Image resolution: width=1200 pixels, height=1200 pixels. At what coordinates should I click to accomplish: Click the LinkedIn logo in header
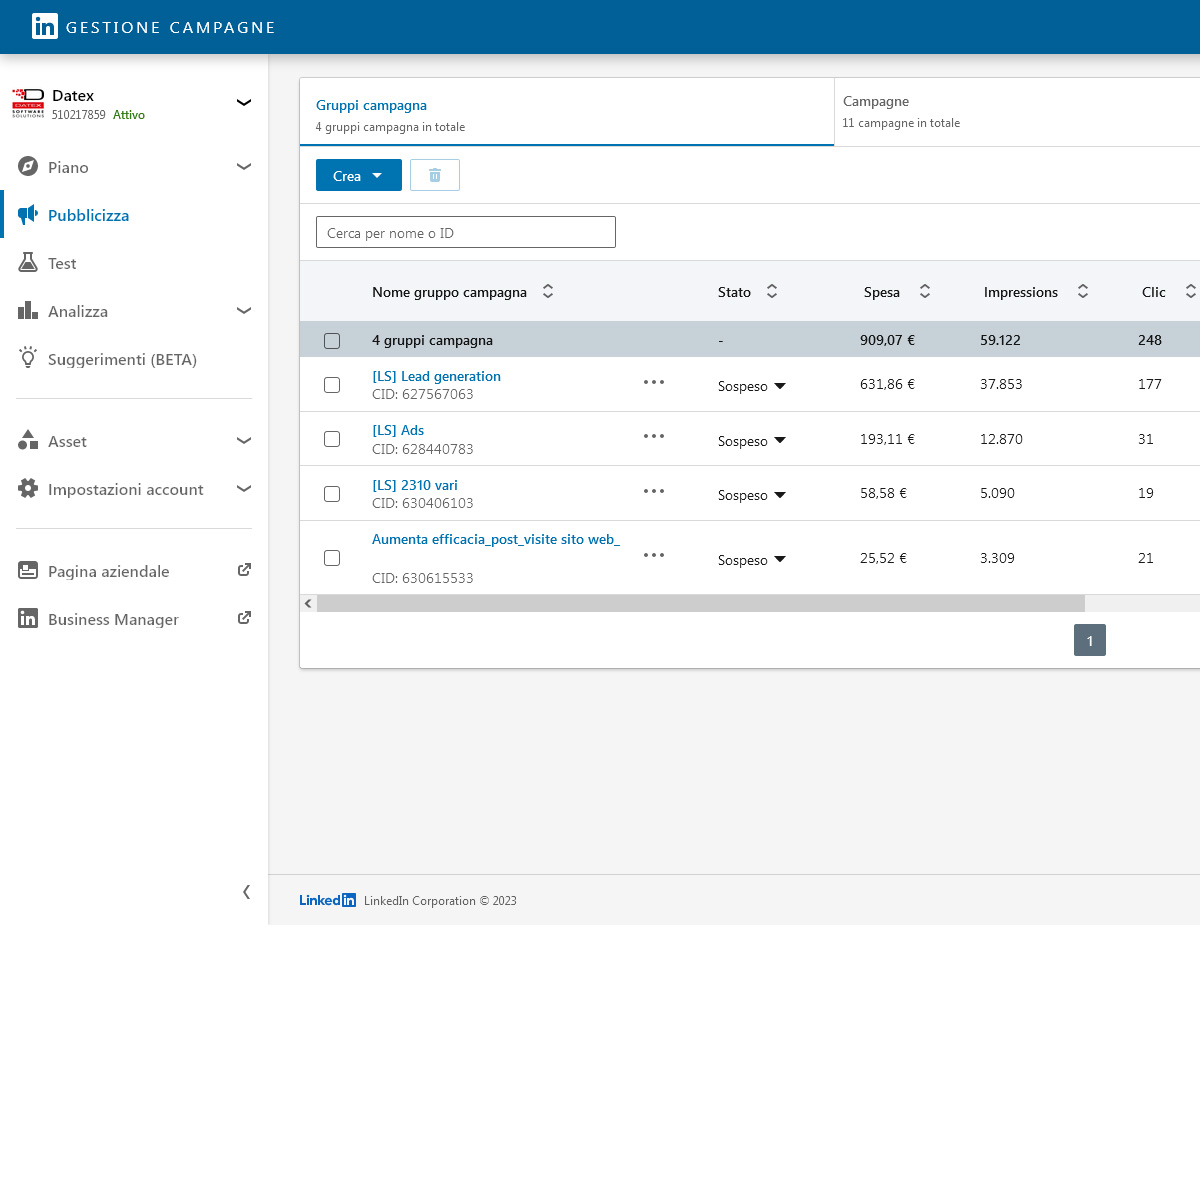(x=44, y=27)
